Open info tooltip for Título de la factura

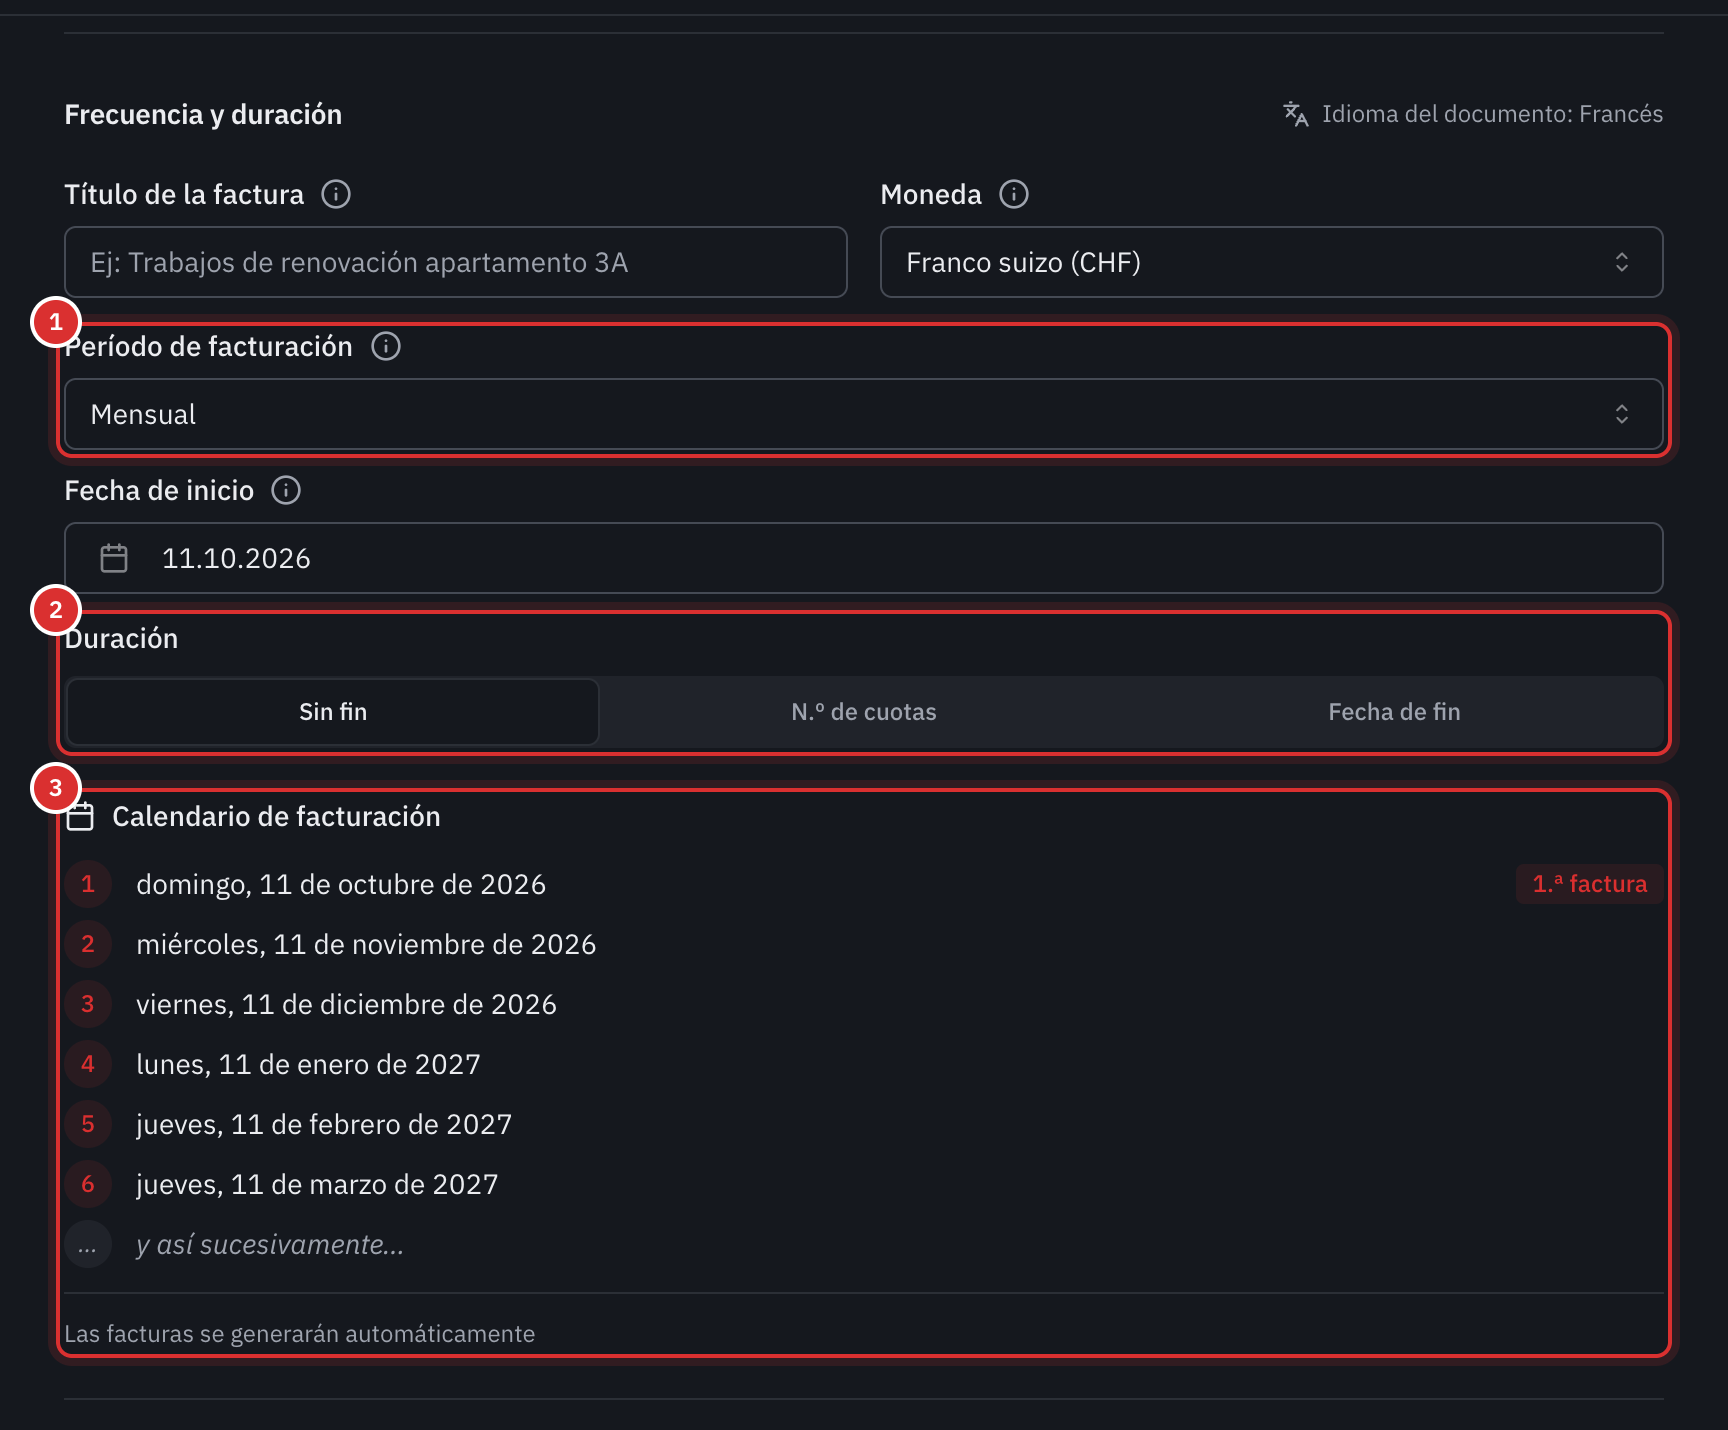coord(336,194)
